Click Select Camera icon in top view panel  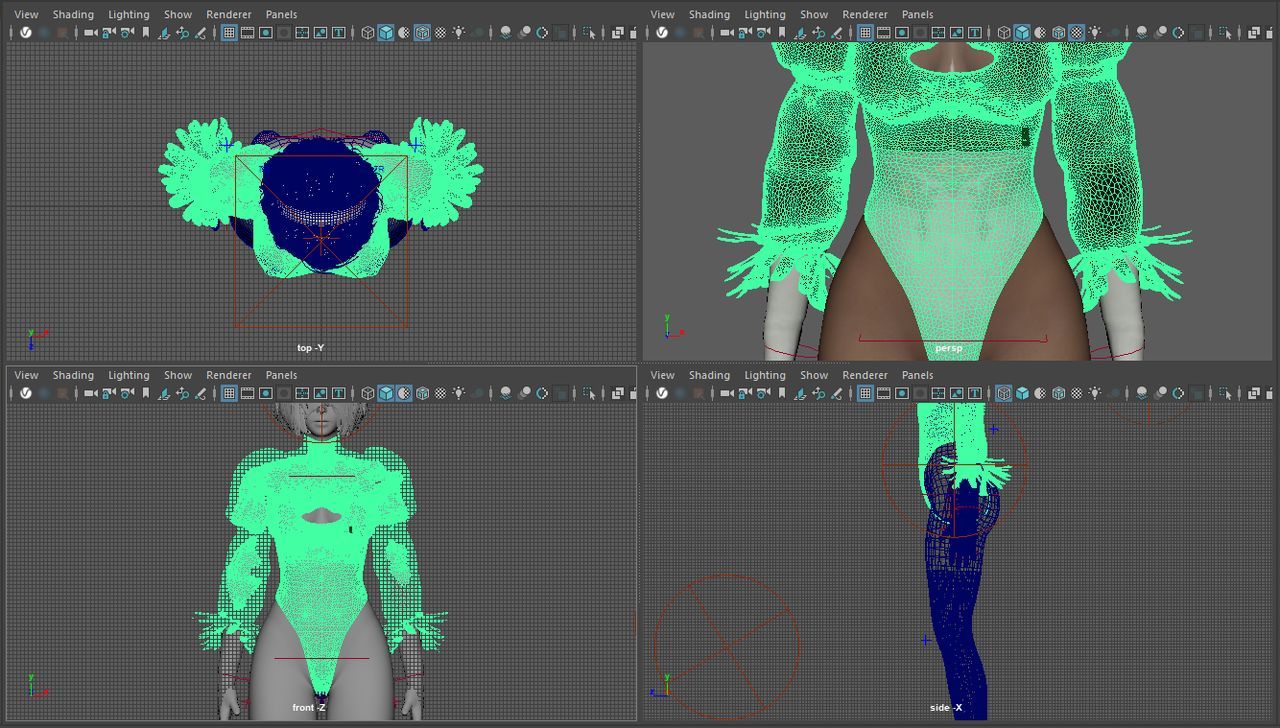point(90,32)
